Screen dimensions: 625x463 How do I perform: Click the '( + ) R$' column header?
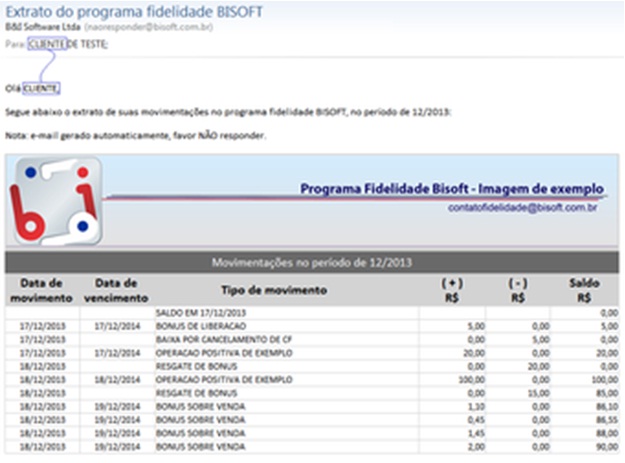coord(452,290)
